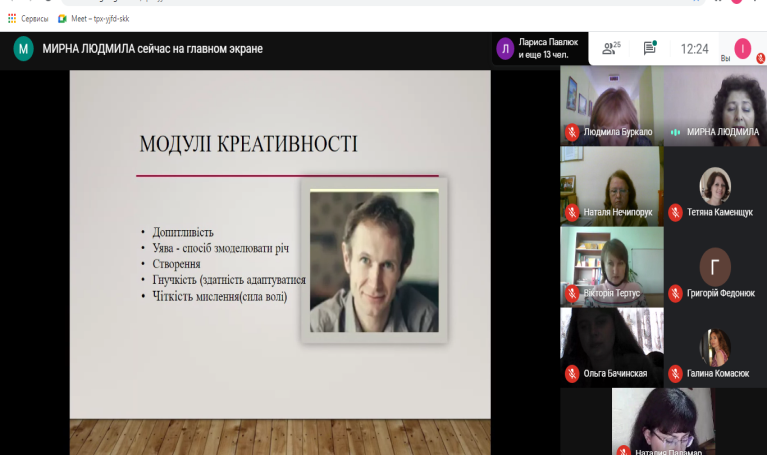Viewport: 767px width, 455px height.
Task: Click muted mic icon of Вікторія Тертус
Action: [x=572, y=293]
